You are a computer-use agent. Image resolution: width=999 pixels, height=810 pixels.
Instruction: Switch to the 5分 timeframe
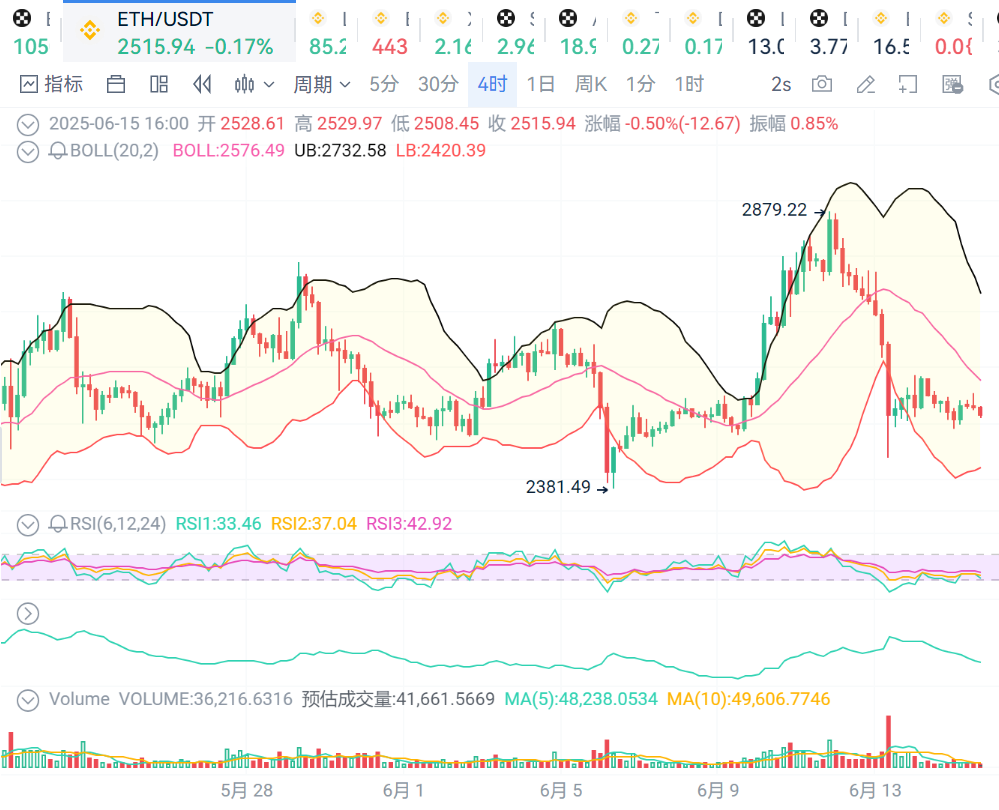click(x=384, y=84)
